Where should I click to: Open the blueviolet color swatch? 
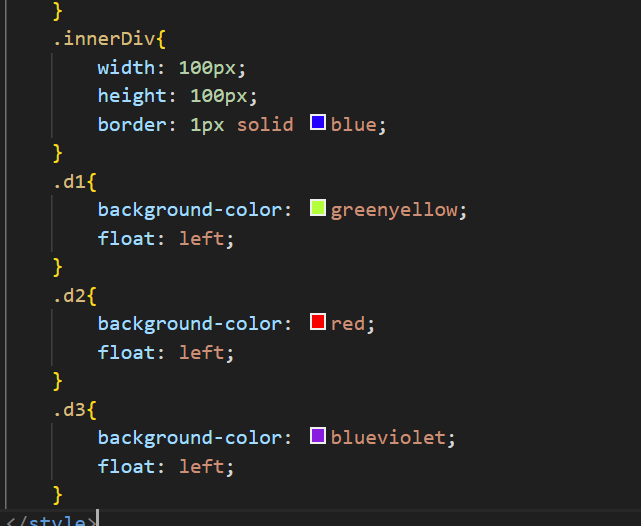[x=318, y=436]
